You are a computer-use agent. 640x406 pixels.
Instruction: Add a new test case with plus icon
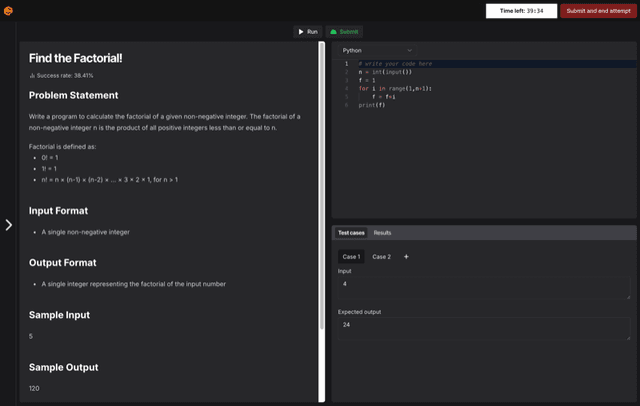[406, 257]
